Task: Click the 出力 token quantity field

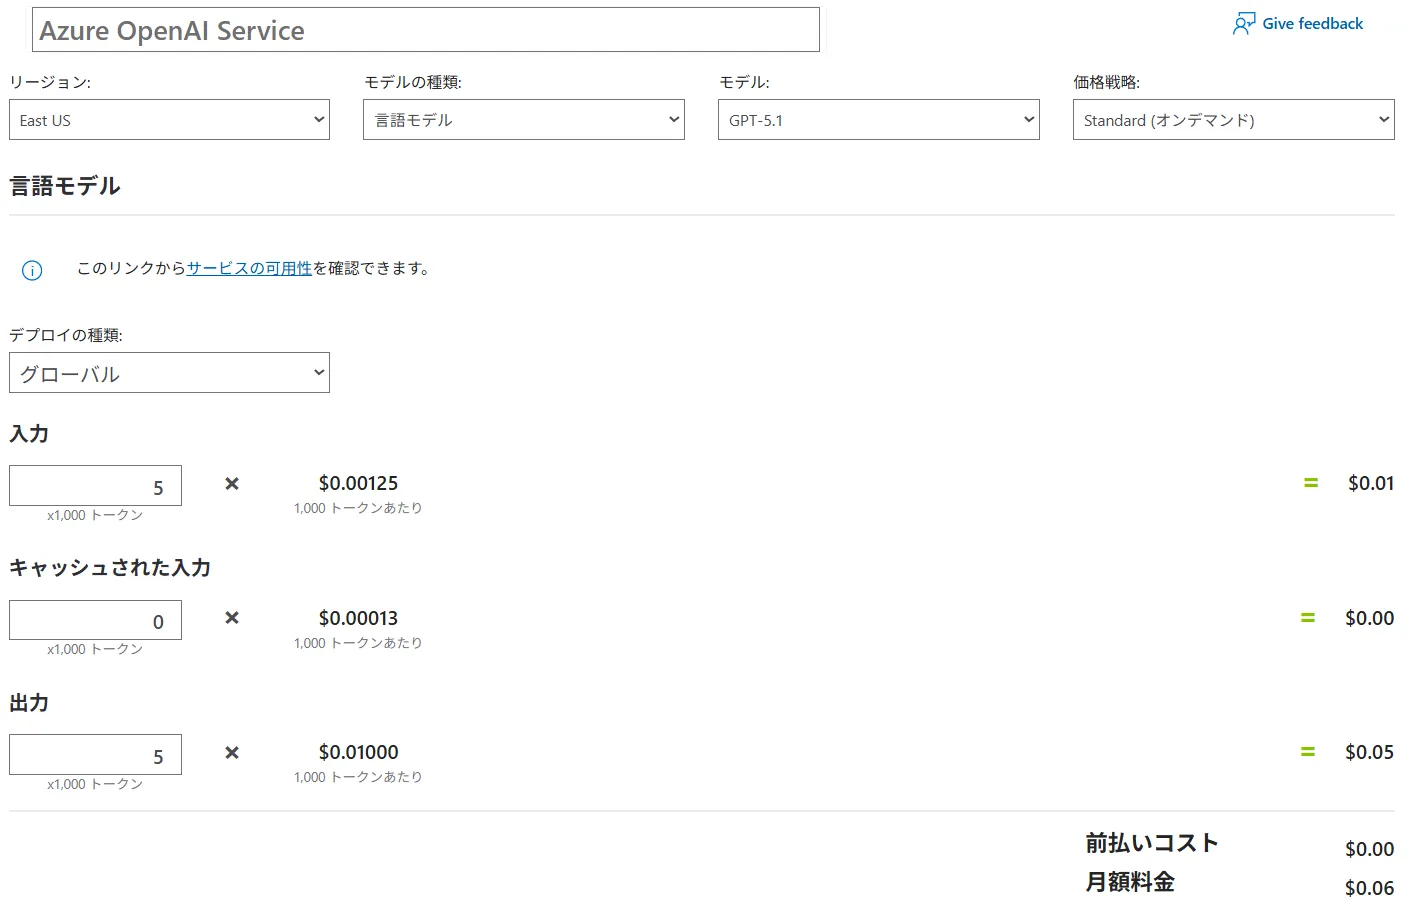Action: (95, 755)
